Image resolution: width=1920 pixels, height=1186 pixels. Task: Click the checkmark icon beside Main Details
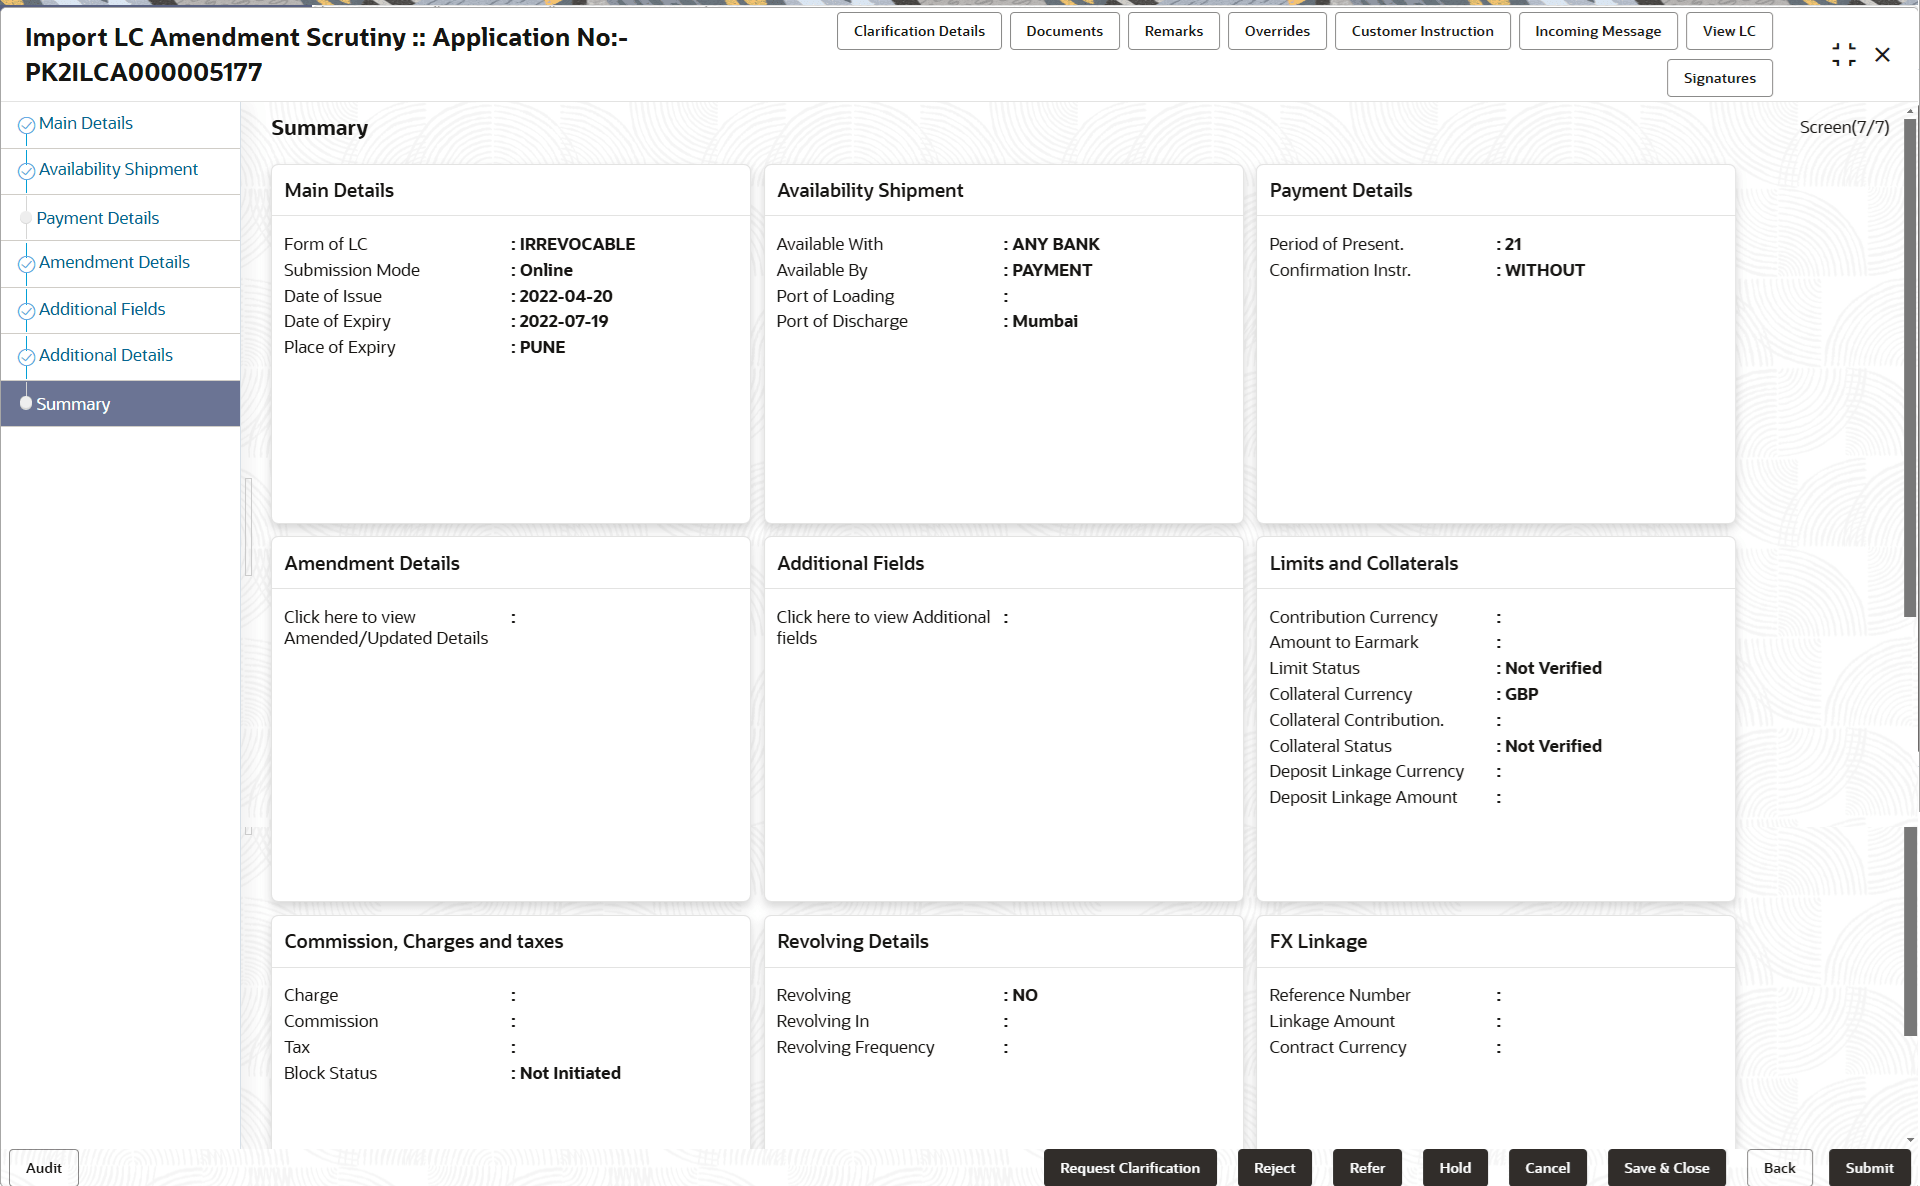point(27,125)
